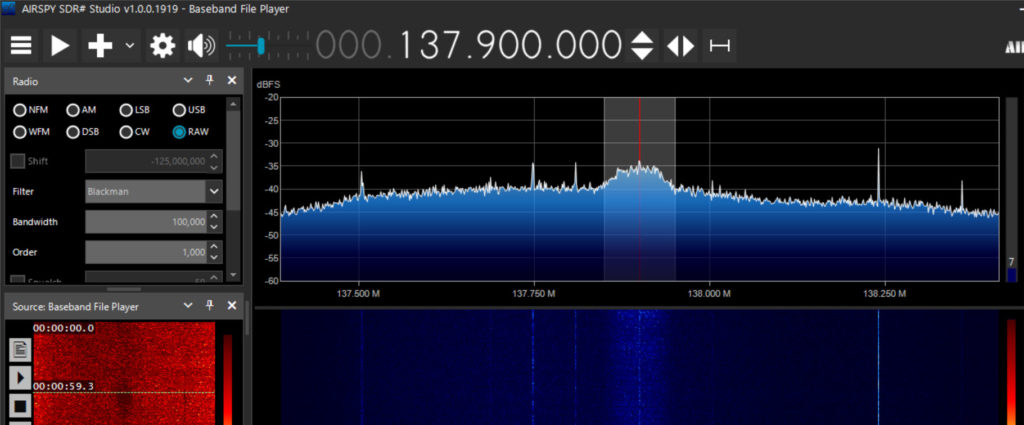This screenshot has width=1024, height=425.
Task: Open the hamburger main menu
Action: (x=21, y=46)
